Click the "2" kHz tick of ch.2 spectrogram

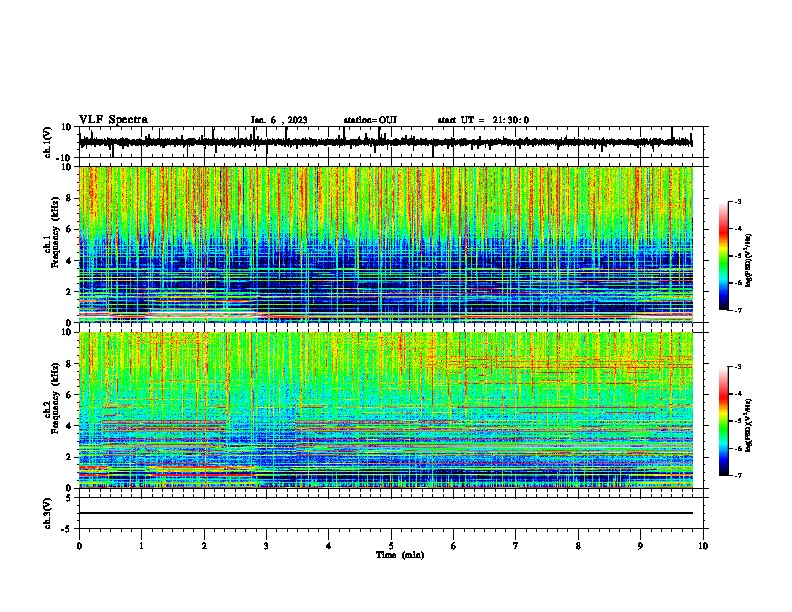pyautogui.click(x=69, y=457)
